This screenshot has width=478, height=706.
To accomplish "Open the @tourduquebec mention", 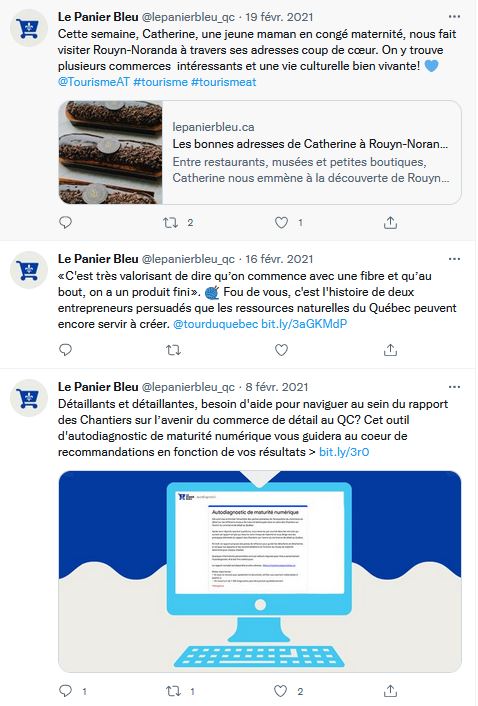I will [x=216, y=324].
